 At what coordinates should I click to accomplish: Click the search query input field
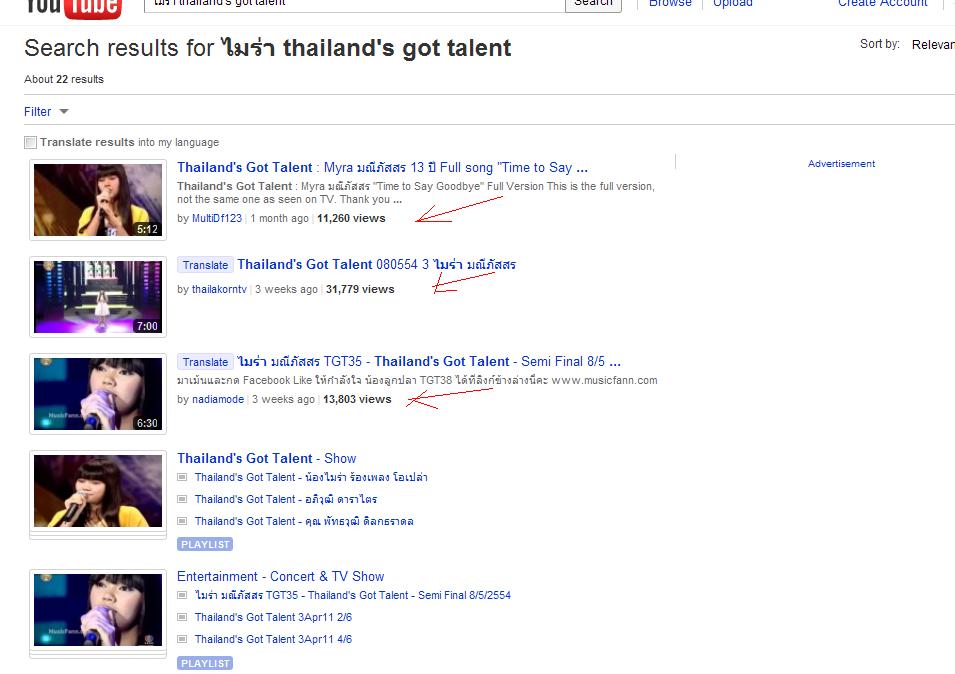[354, 5]
